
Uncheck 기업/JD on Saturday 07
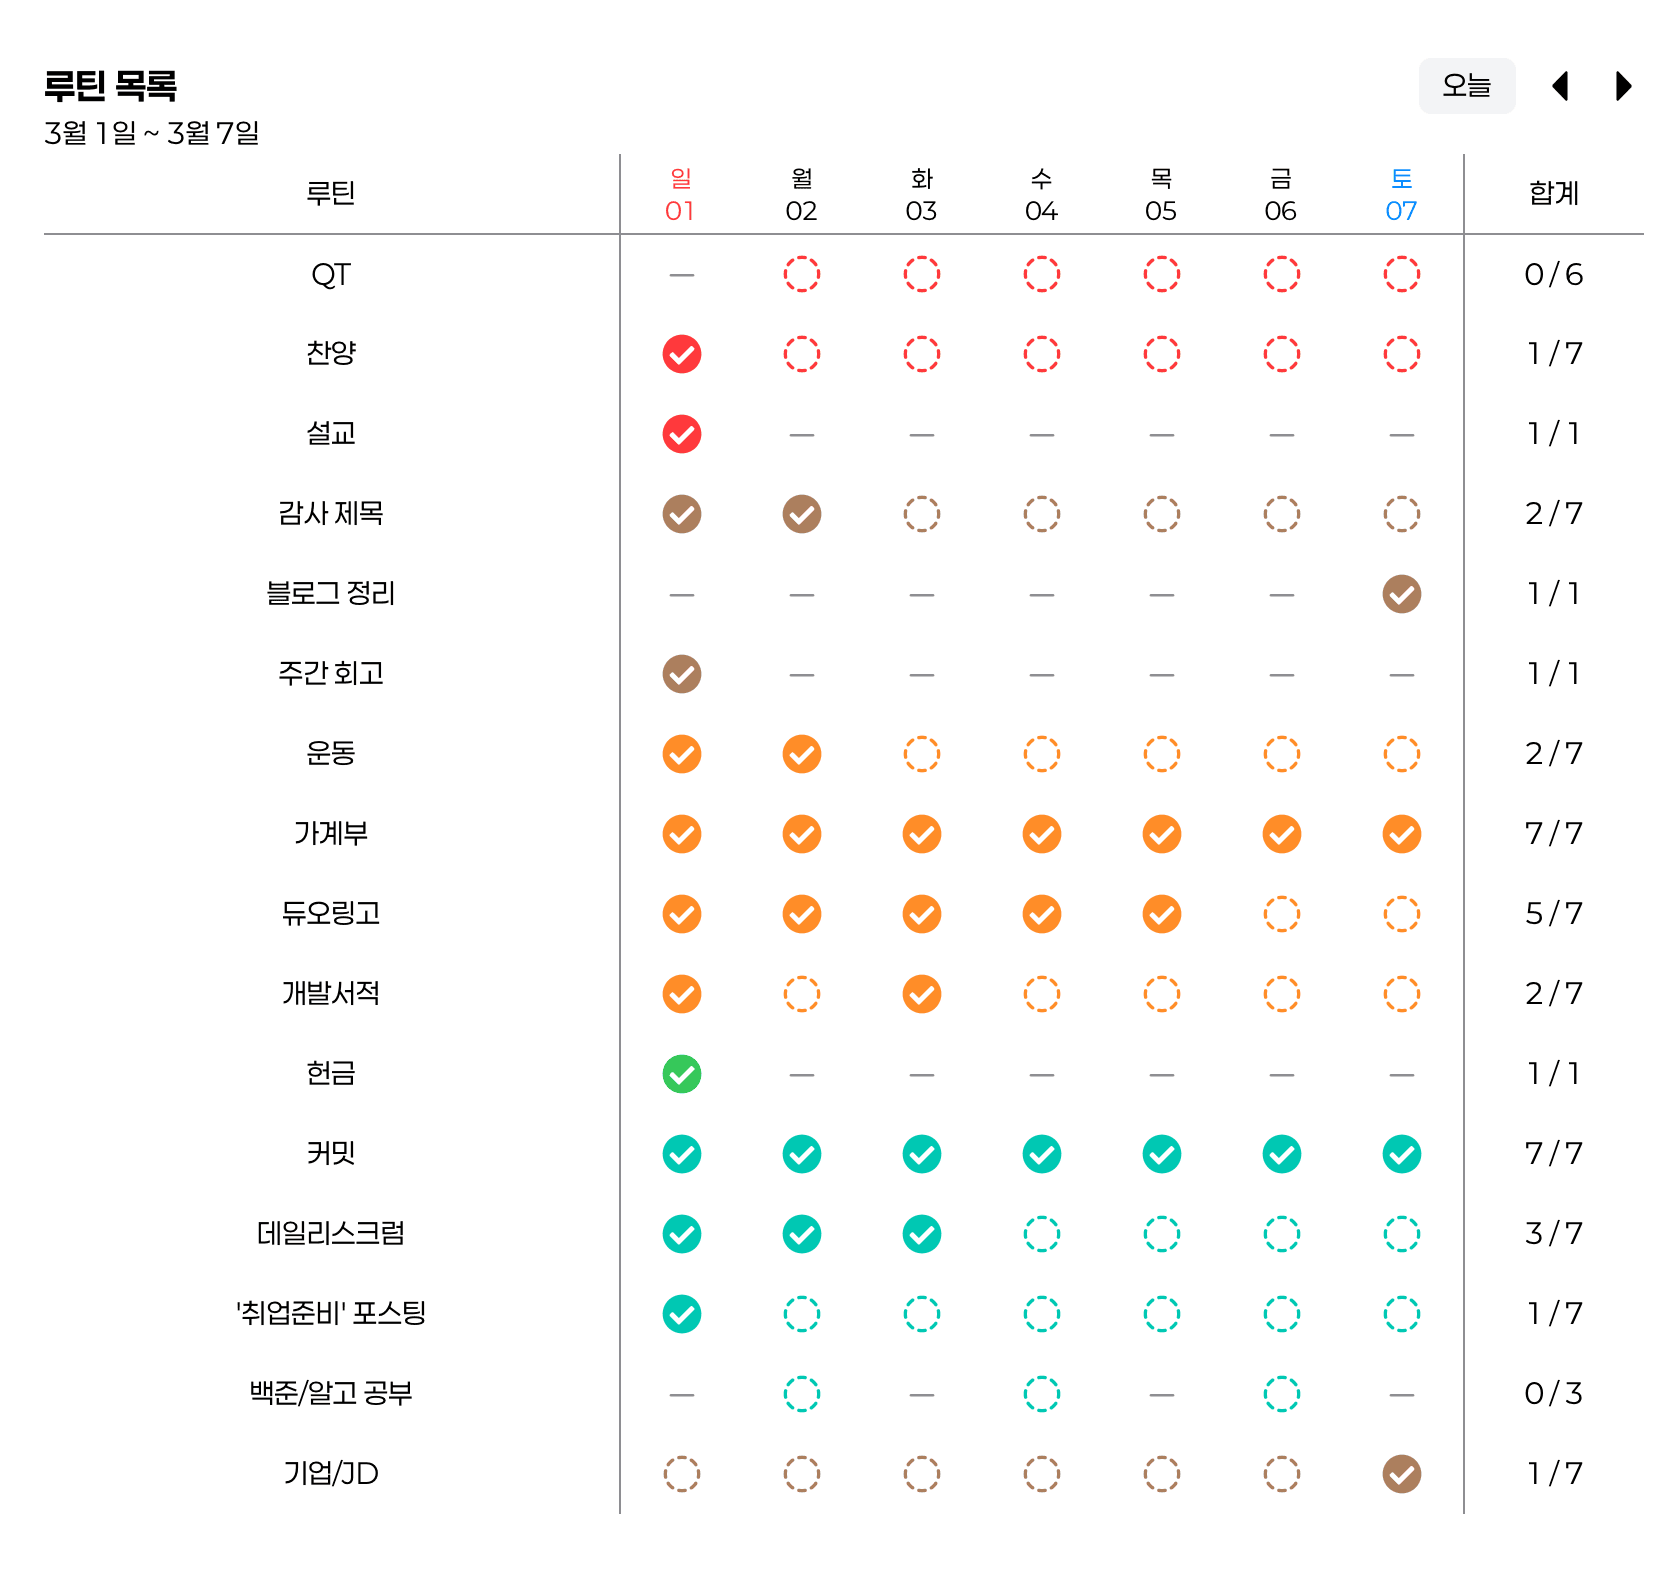point(1402,1474)
